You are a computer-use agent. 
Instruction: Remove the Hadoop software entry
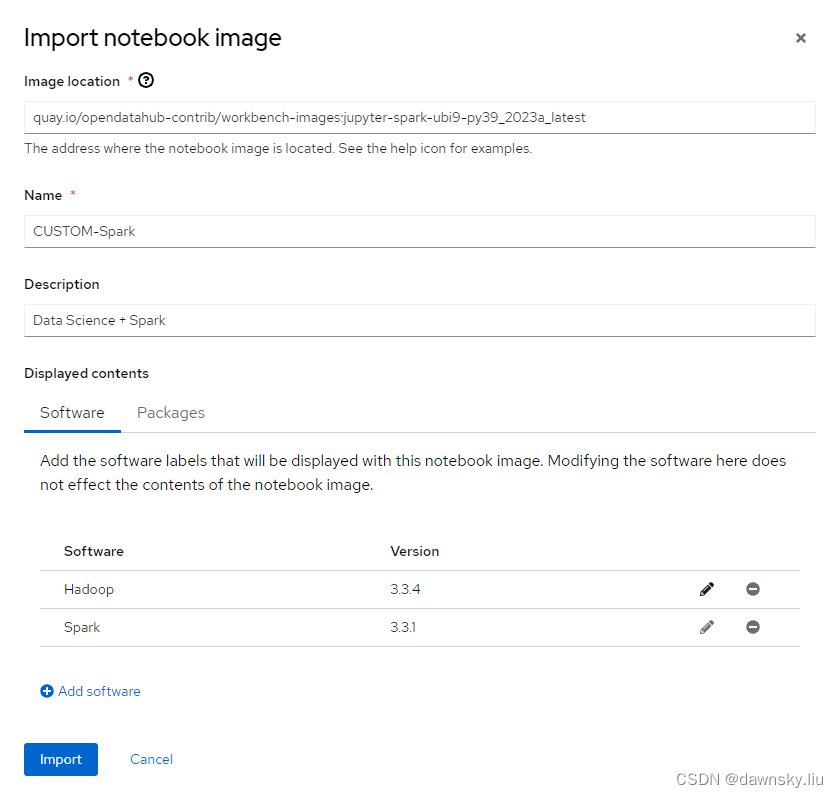pos(753,589)
